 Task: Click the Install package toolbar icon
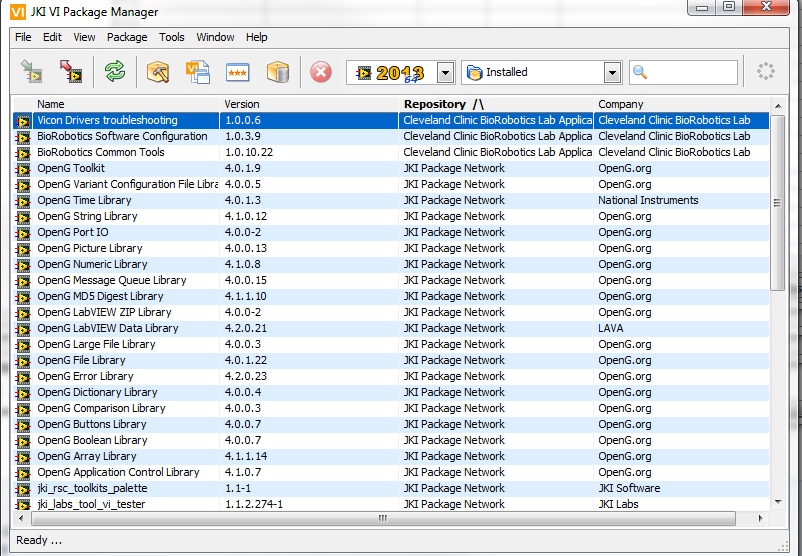(33, 72)
